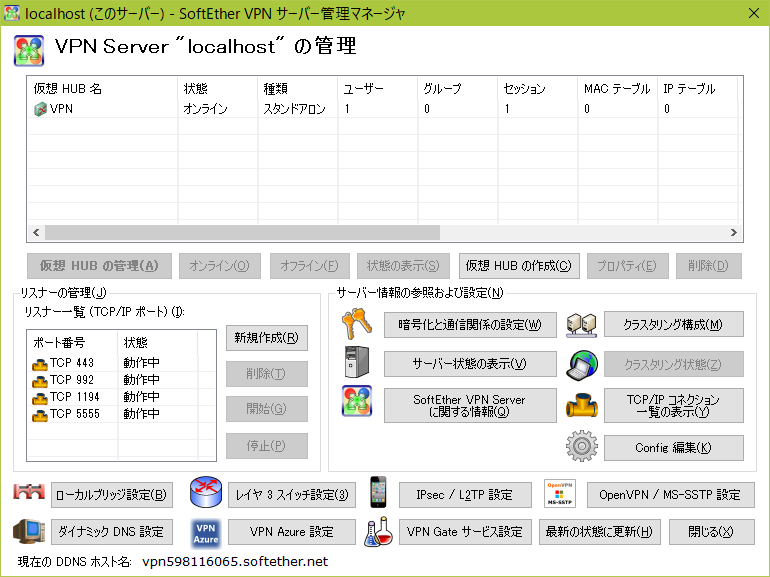Open VPN Azure 設定
770x577 pixels.
[292, 532]
